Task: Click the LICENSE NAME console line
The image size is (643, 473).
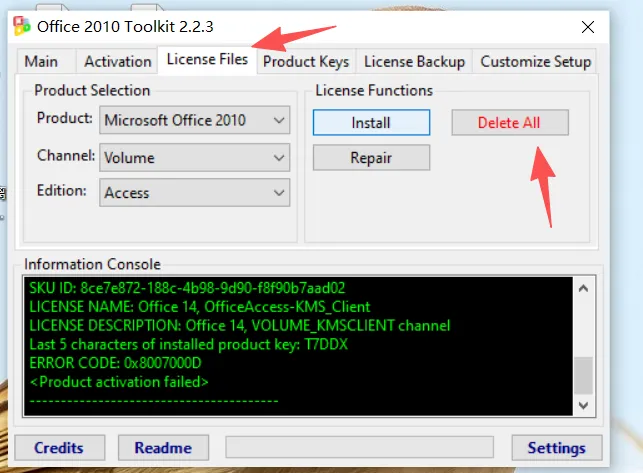Action: pos(200,307)
